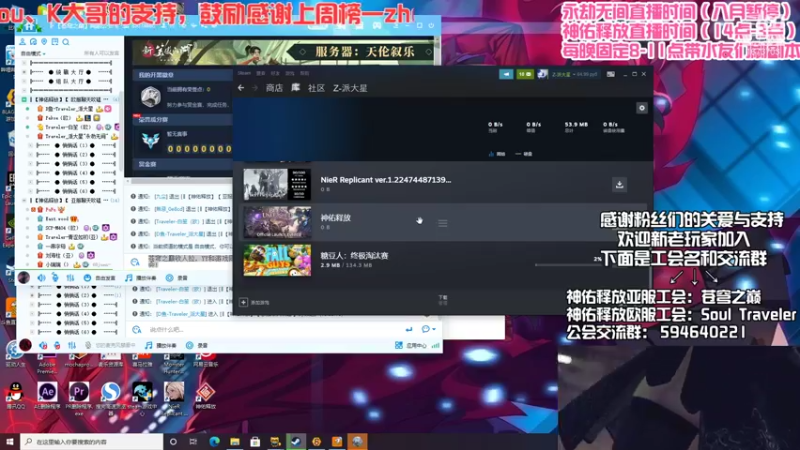Click the 说点什么吧 chat input field
The image size is (800, 450).
(x=270, y=329)
